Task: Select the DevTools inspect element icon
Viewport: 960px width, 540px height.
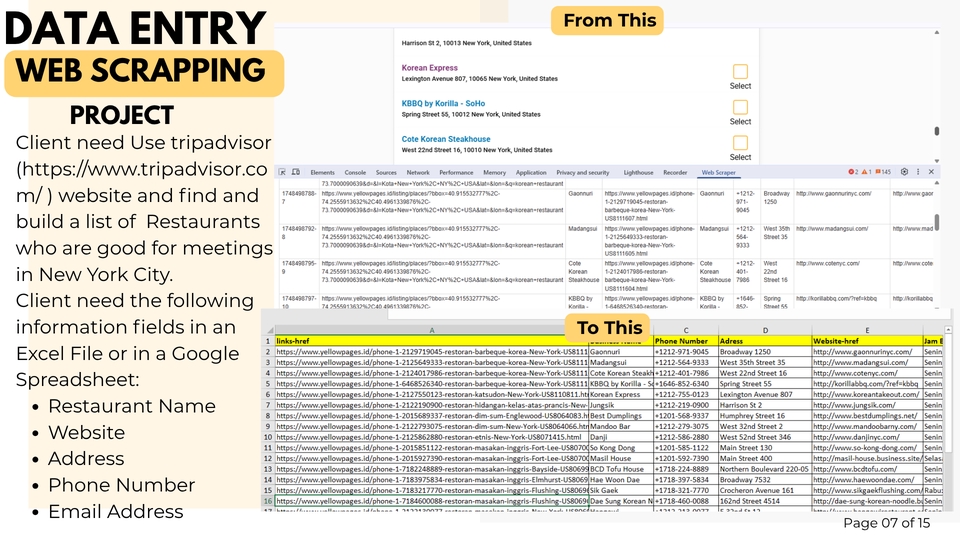Action: [282, 172]
